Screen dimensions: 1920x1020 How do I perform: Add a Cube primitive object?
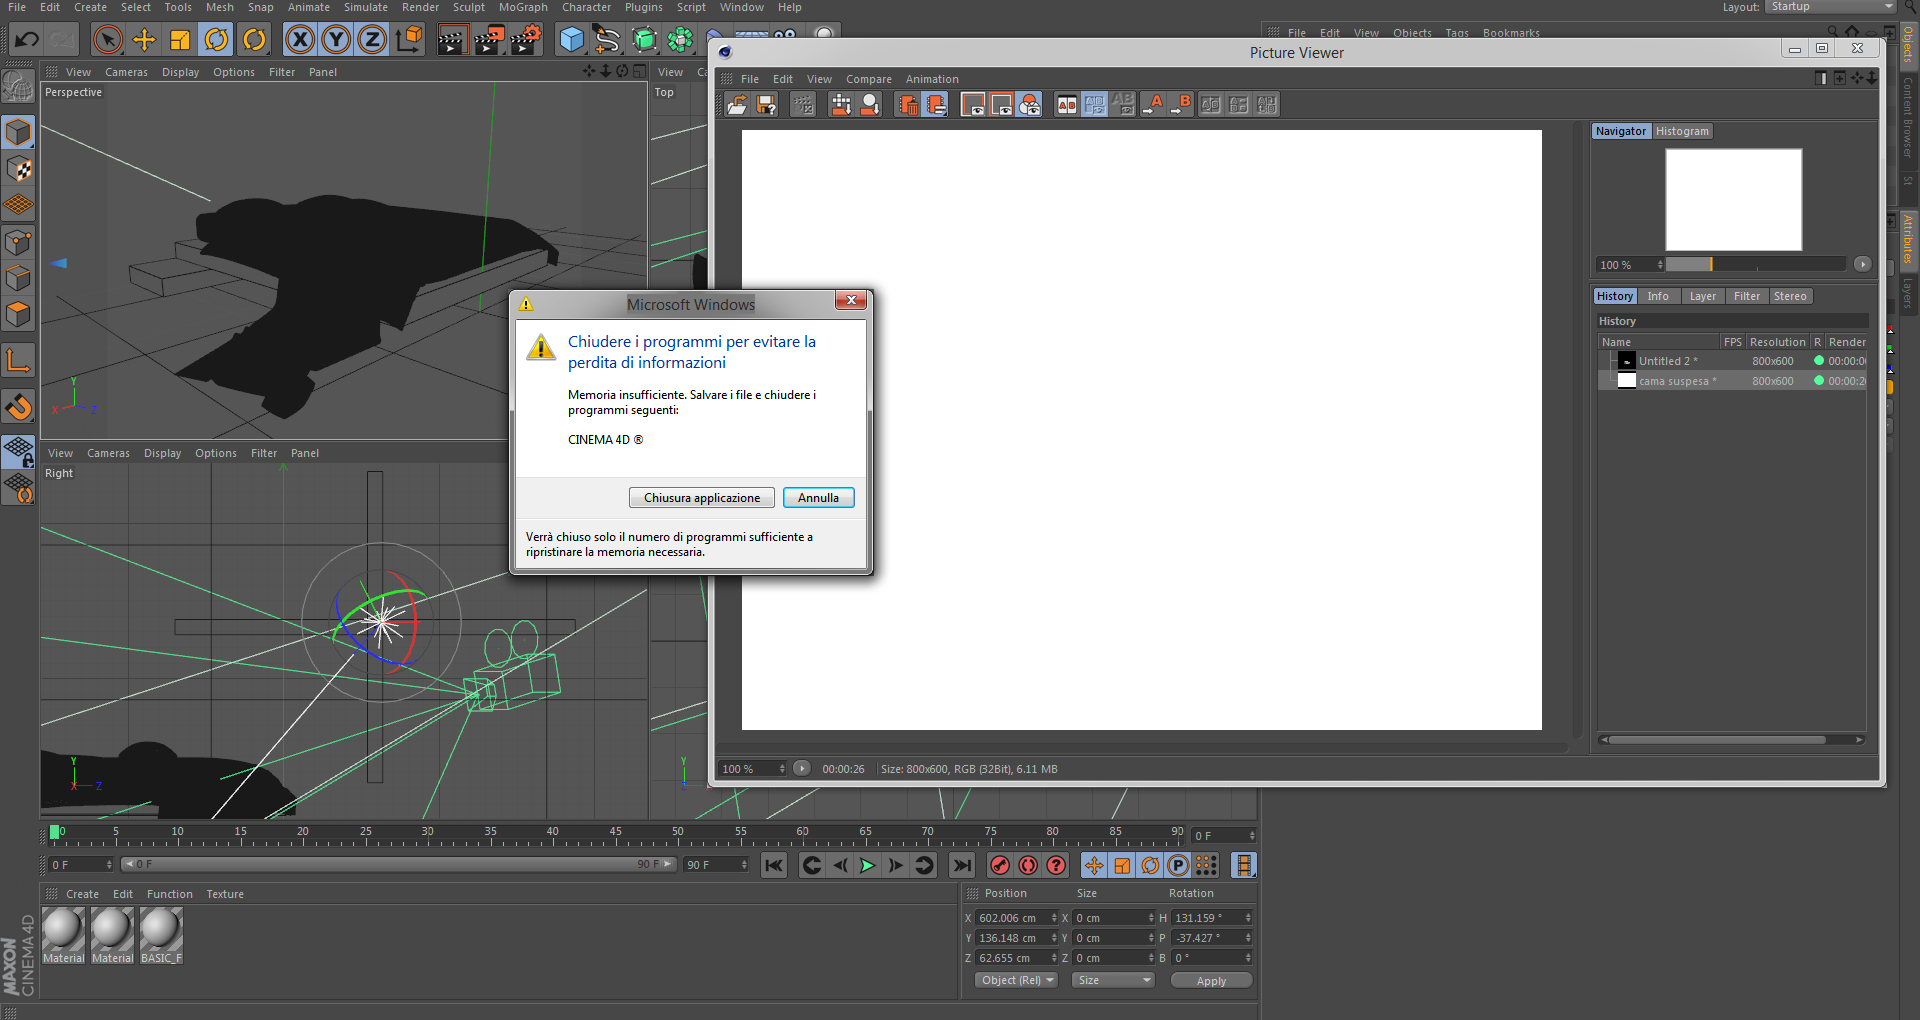click(x=572, y=40)
